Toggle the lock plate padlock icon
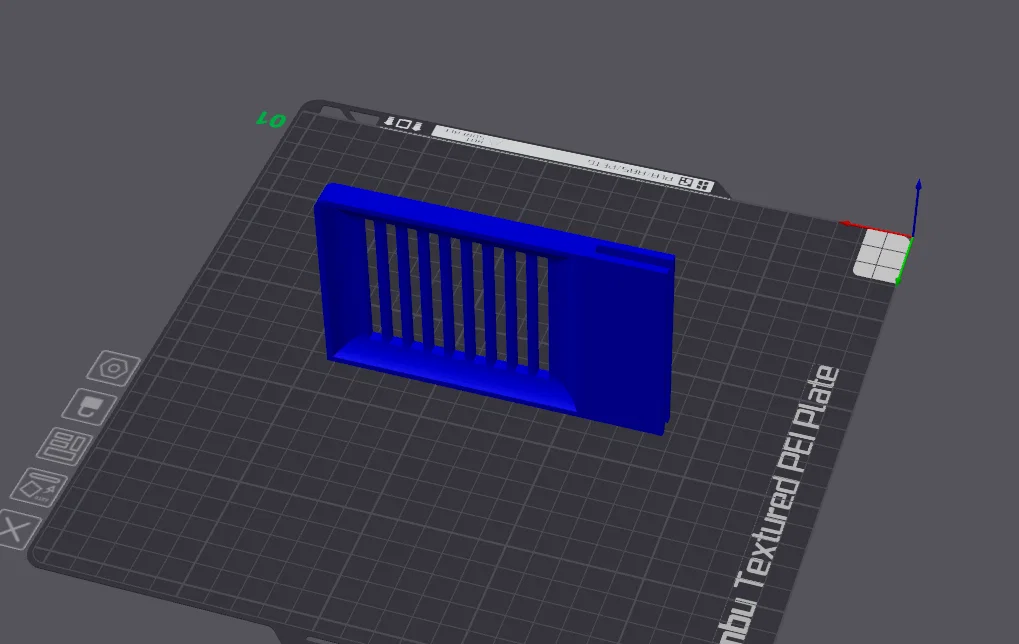The height and width of the screenshot is (644, 1019). 90,407
